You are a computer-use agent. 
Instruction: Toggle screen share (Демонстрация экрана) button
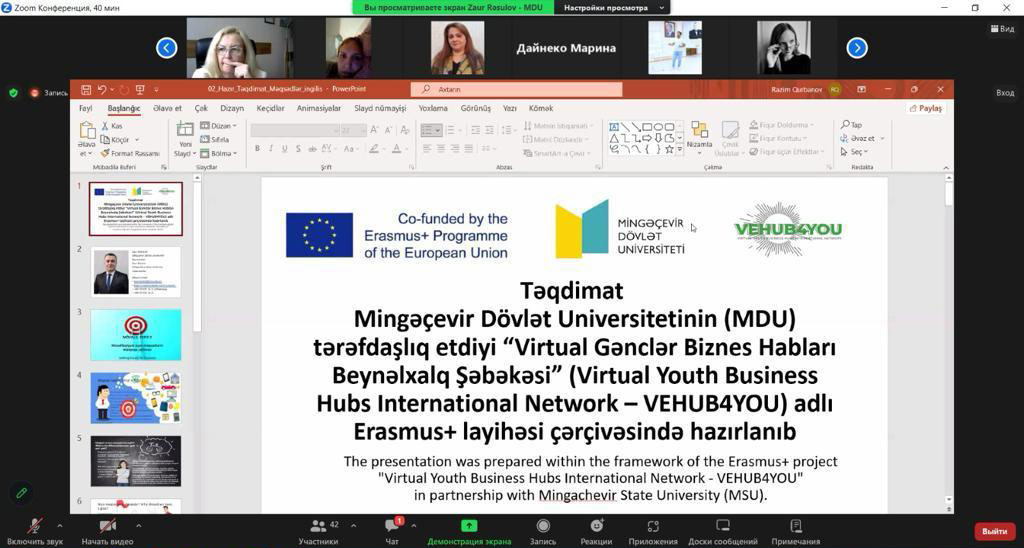click(x=469, y=531)
